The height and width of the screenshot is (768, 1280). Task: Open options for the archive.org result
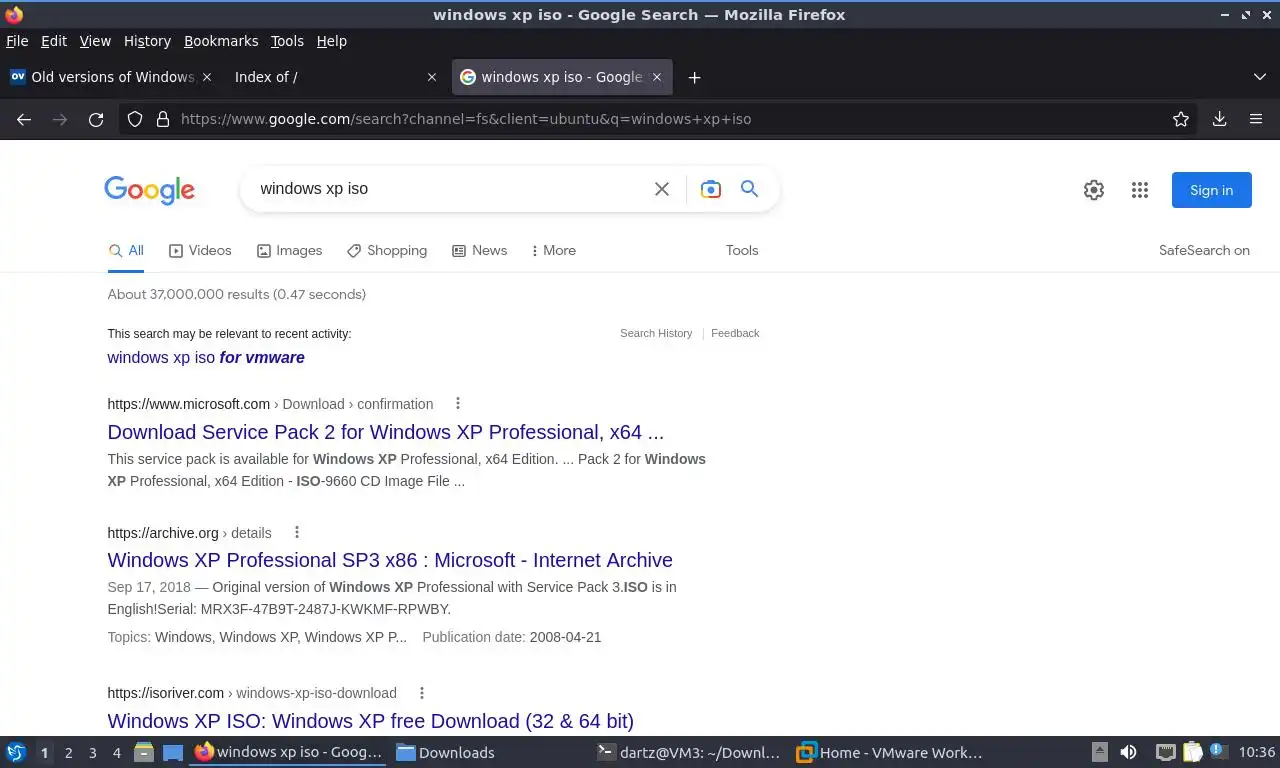[x=296, y=532]
